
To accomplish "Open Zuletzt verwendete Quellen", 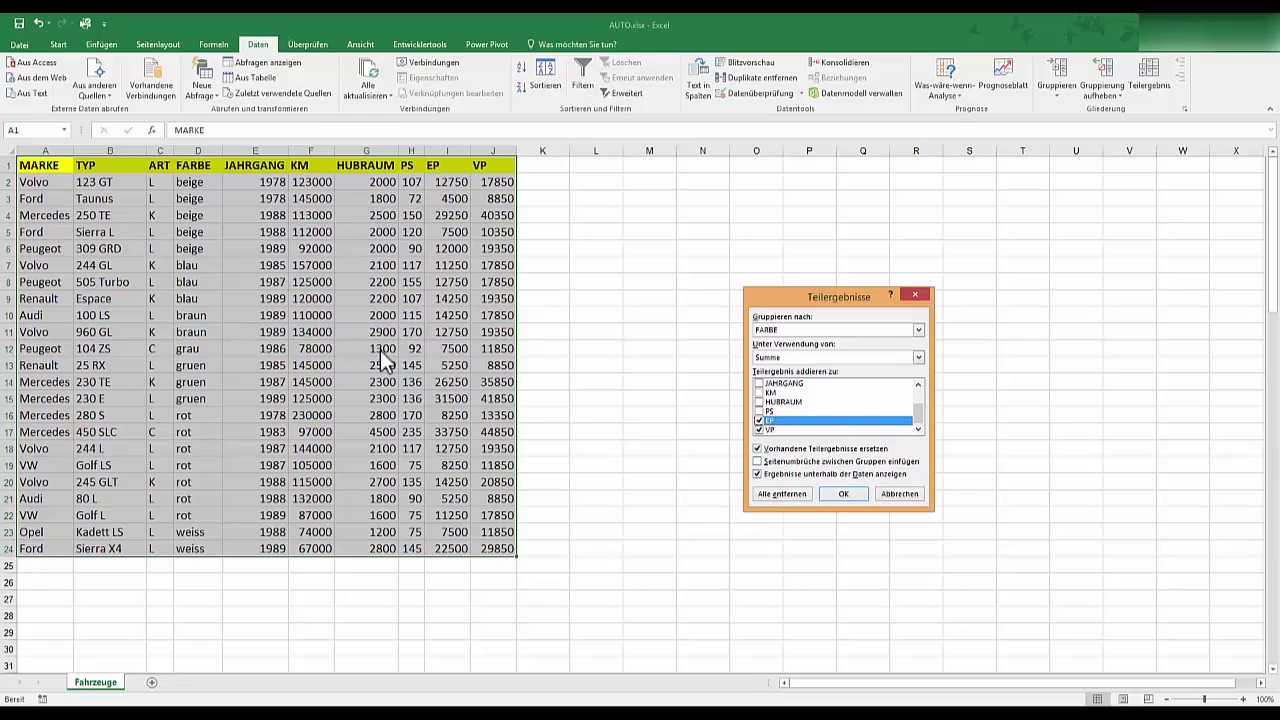I will pyautogui.click(x=276, y=93).
